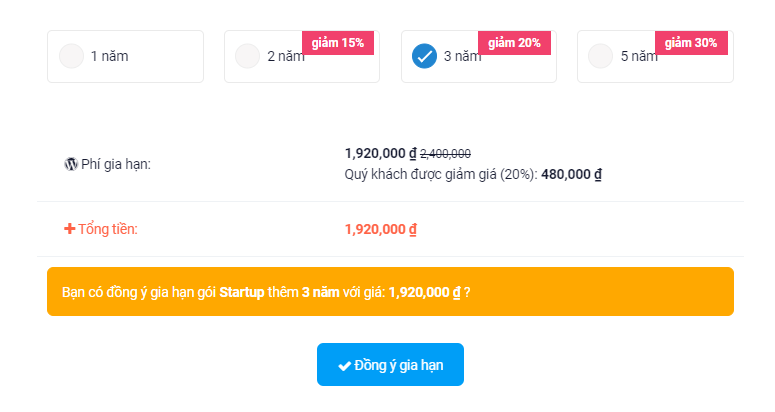Choose the 2 năm renewal radio circle
The height and width of the screenshot is (412, 775).
coord(247,56)
